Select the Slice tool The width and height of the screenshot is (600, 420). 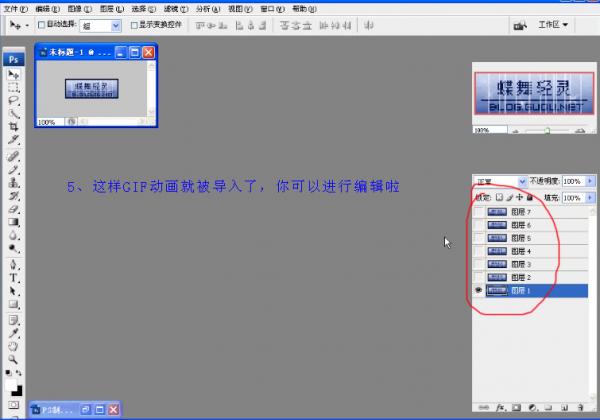13,140
